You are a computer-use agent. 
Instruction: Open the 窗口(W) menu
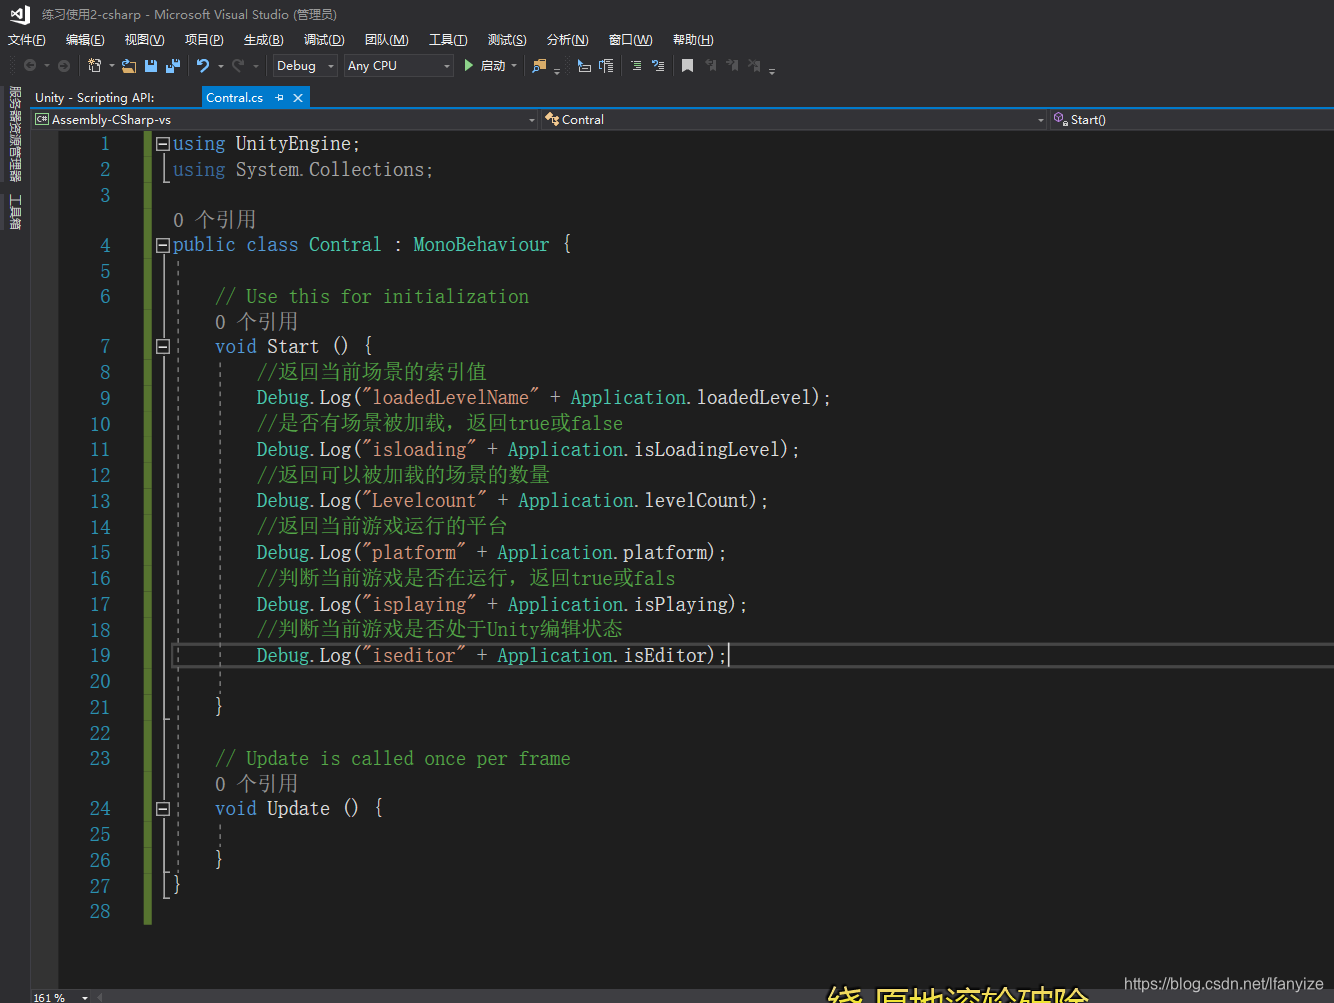[631, 40]
